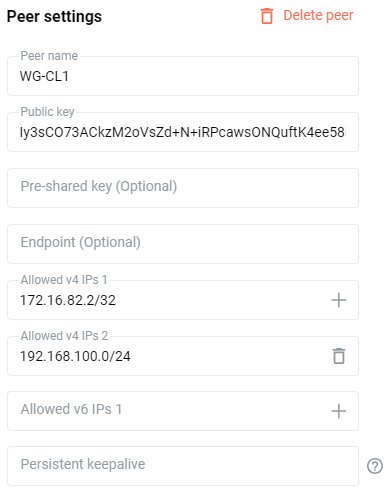
Task: Remove the 192.168.100.0/24 entry with trash icon
Action: 339,356
